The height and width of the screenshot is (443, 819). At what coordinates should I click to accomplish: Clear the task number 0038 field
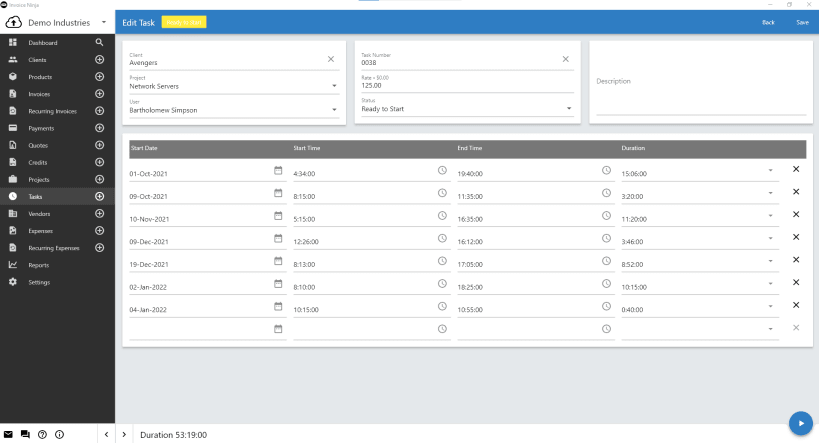[x=565, y=59]
